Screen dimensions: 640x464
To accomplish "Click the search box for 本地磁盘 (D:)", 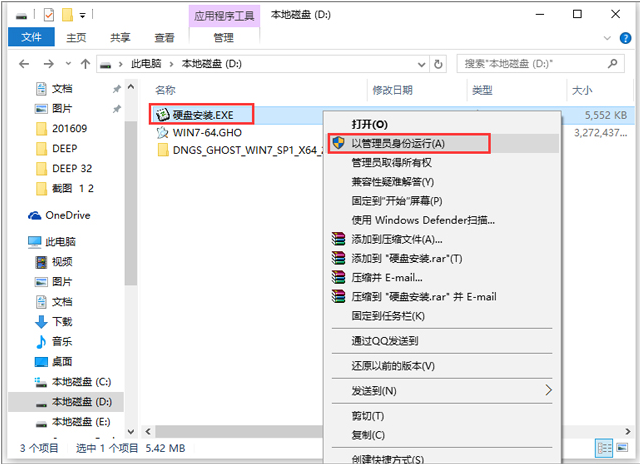I will pos(540,64).
